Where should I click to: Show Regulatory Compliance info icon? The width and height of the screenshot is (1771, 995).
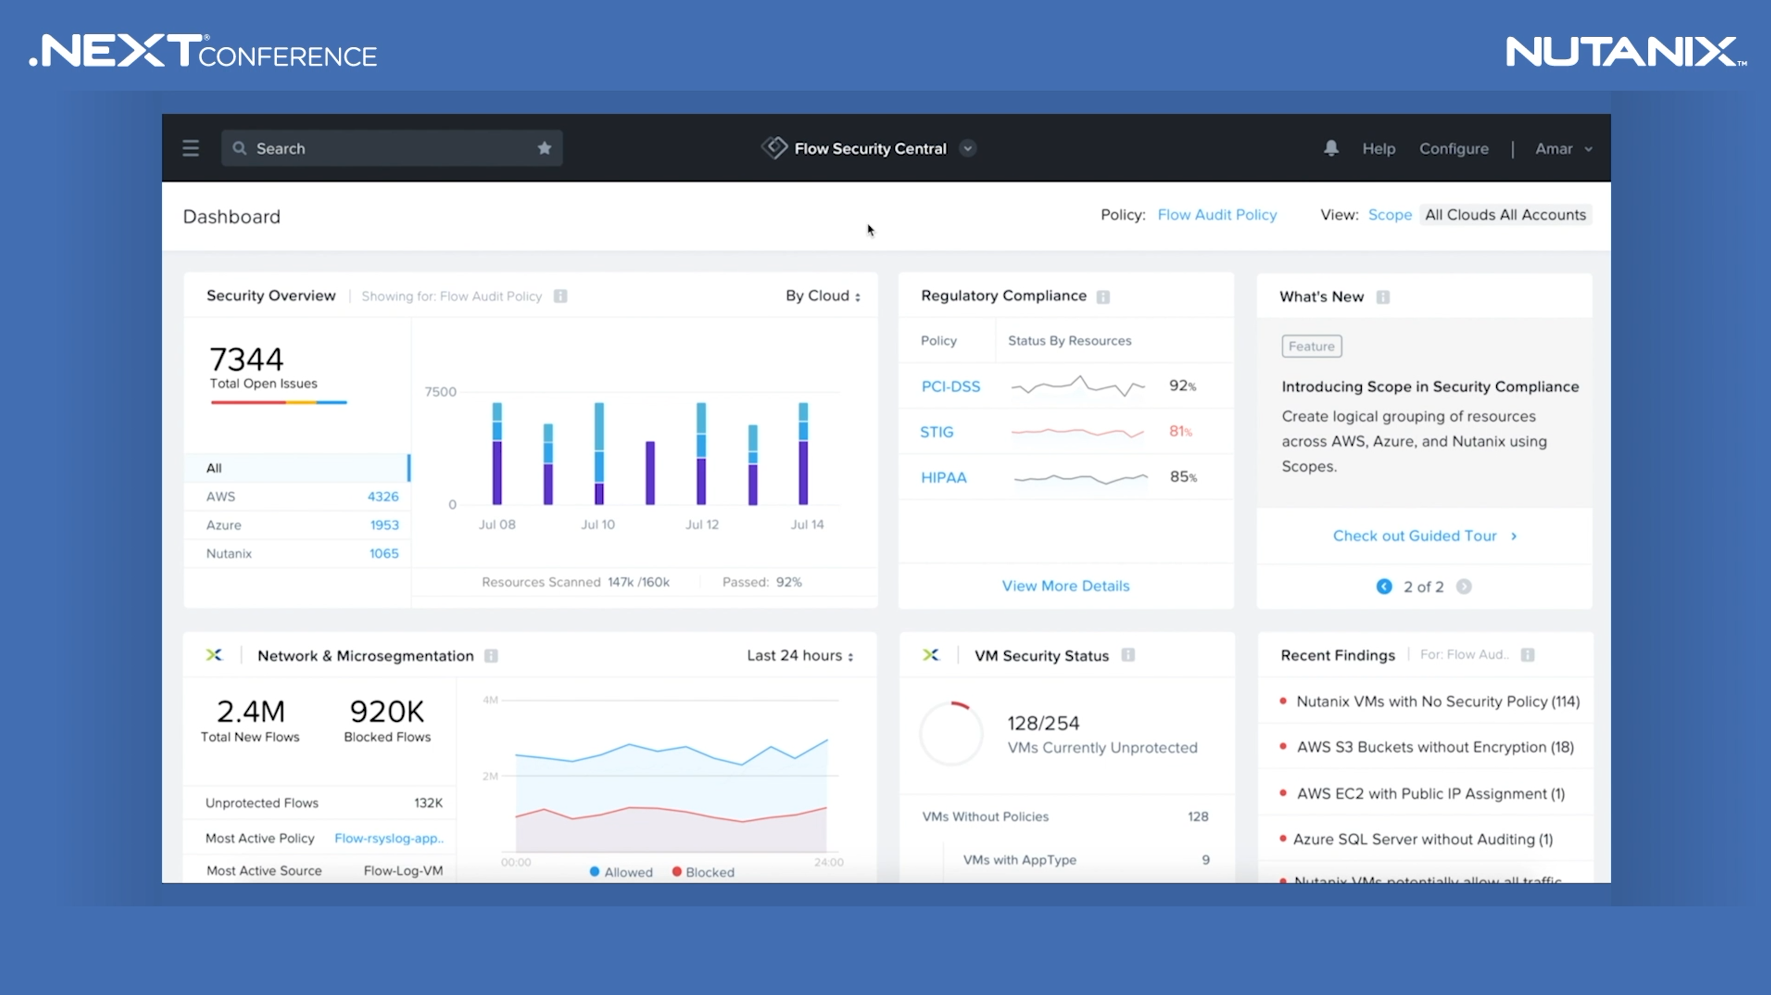[1103, 297]
